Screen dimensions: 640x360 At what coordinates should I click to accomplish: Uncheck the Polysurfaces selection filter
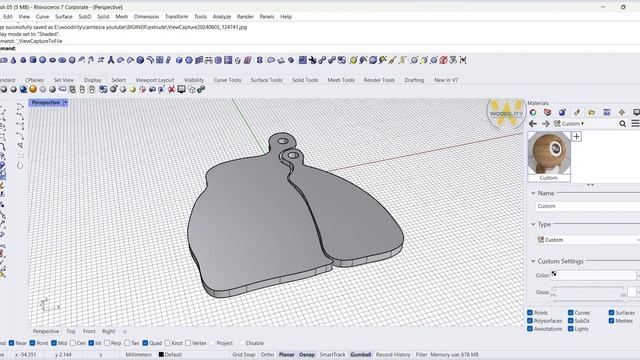pyautogui.click(x=530, y=321)
